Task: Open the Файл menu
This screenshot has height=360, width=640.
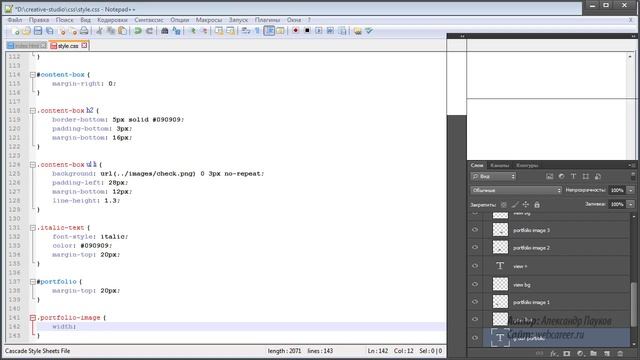Action: (x=15, y=20)
